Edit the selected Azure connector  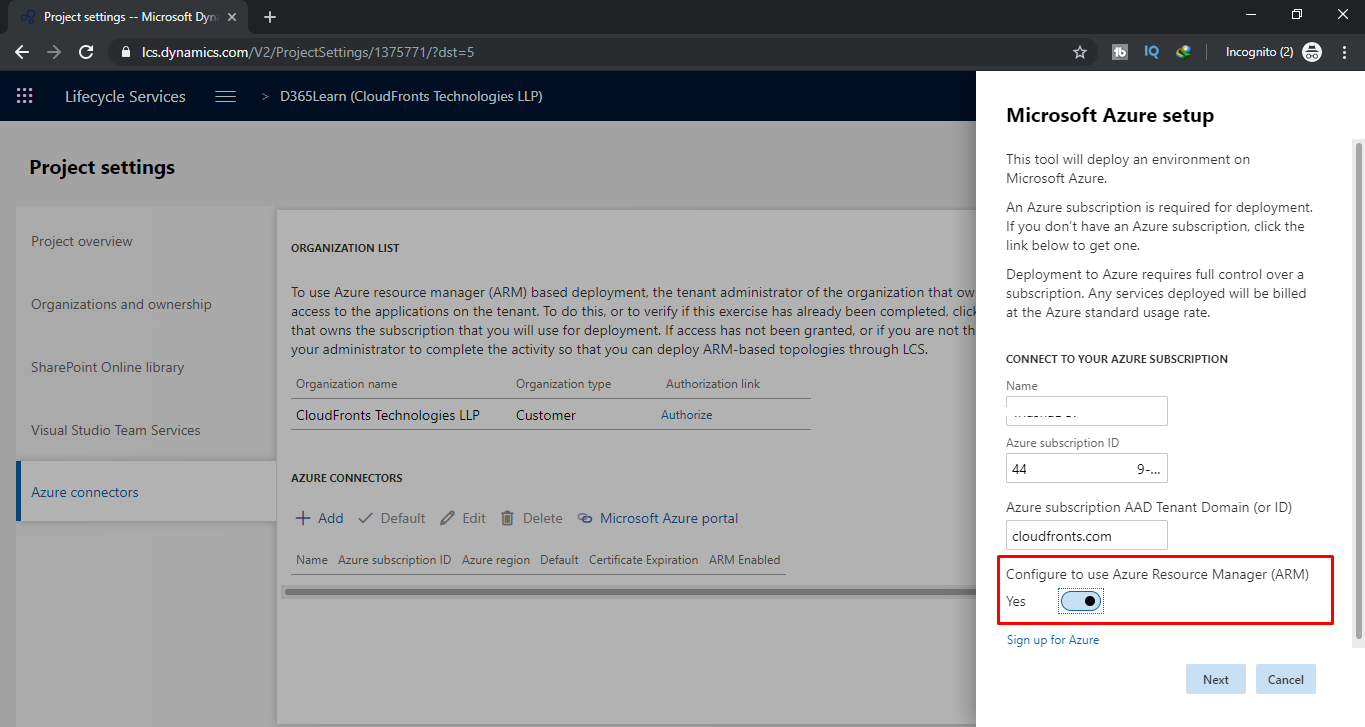462,518
